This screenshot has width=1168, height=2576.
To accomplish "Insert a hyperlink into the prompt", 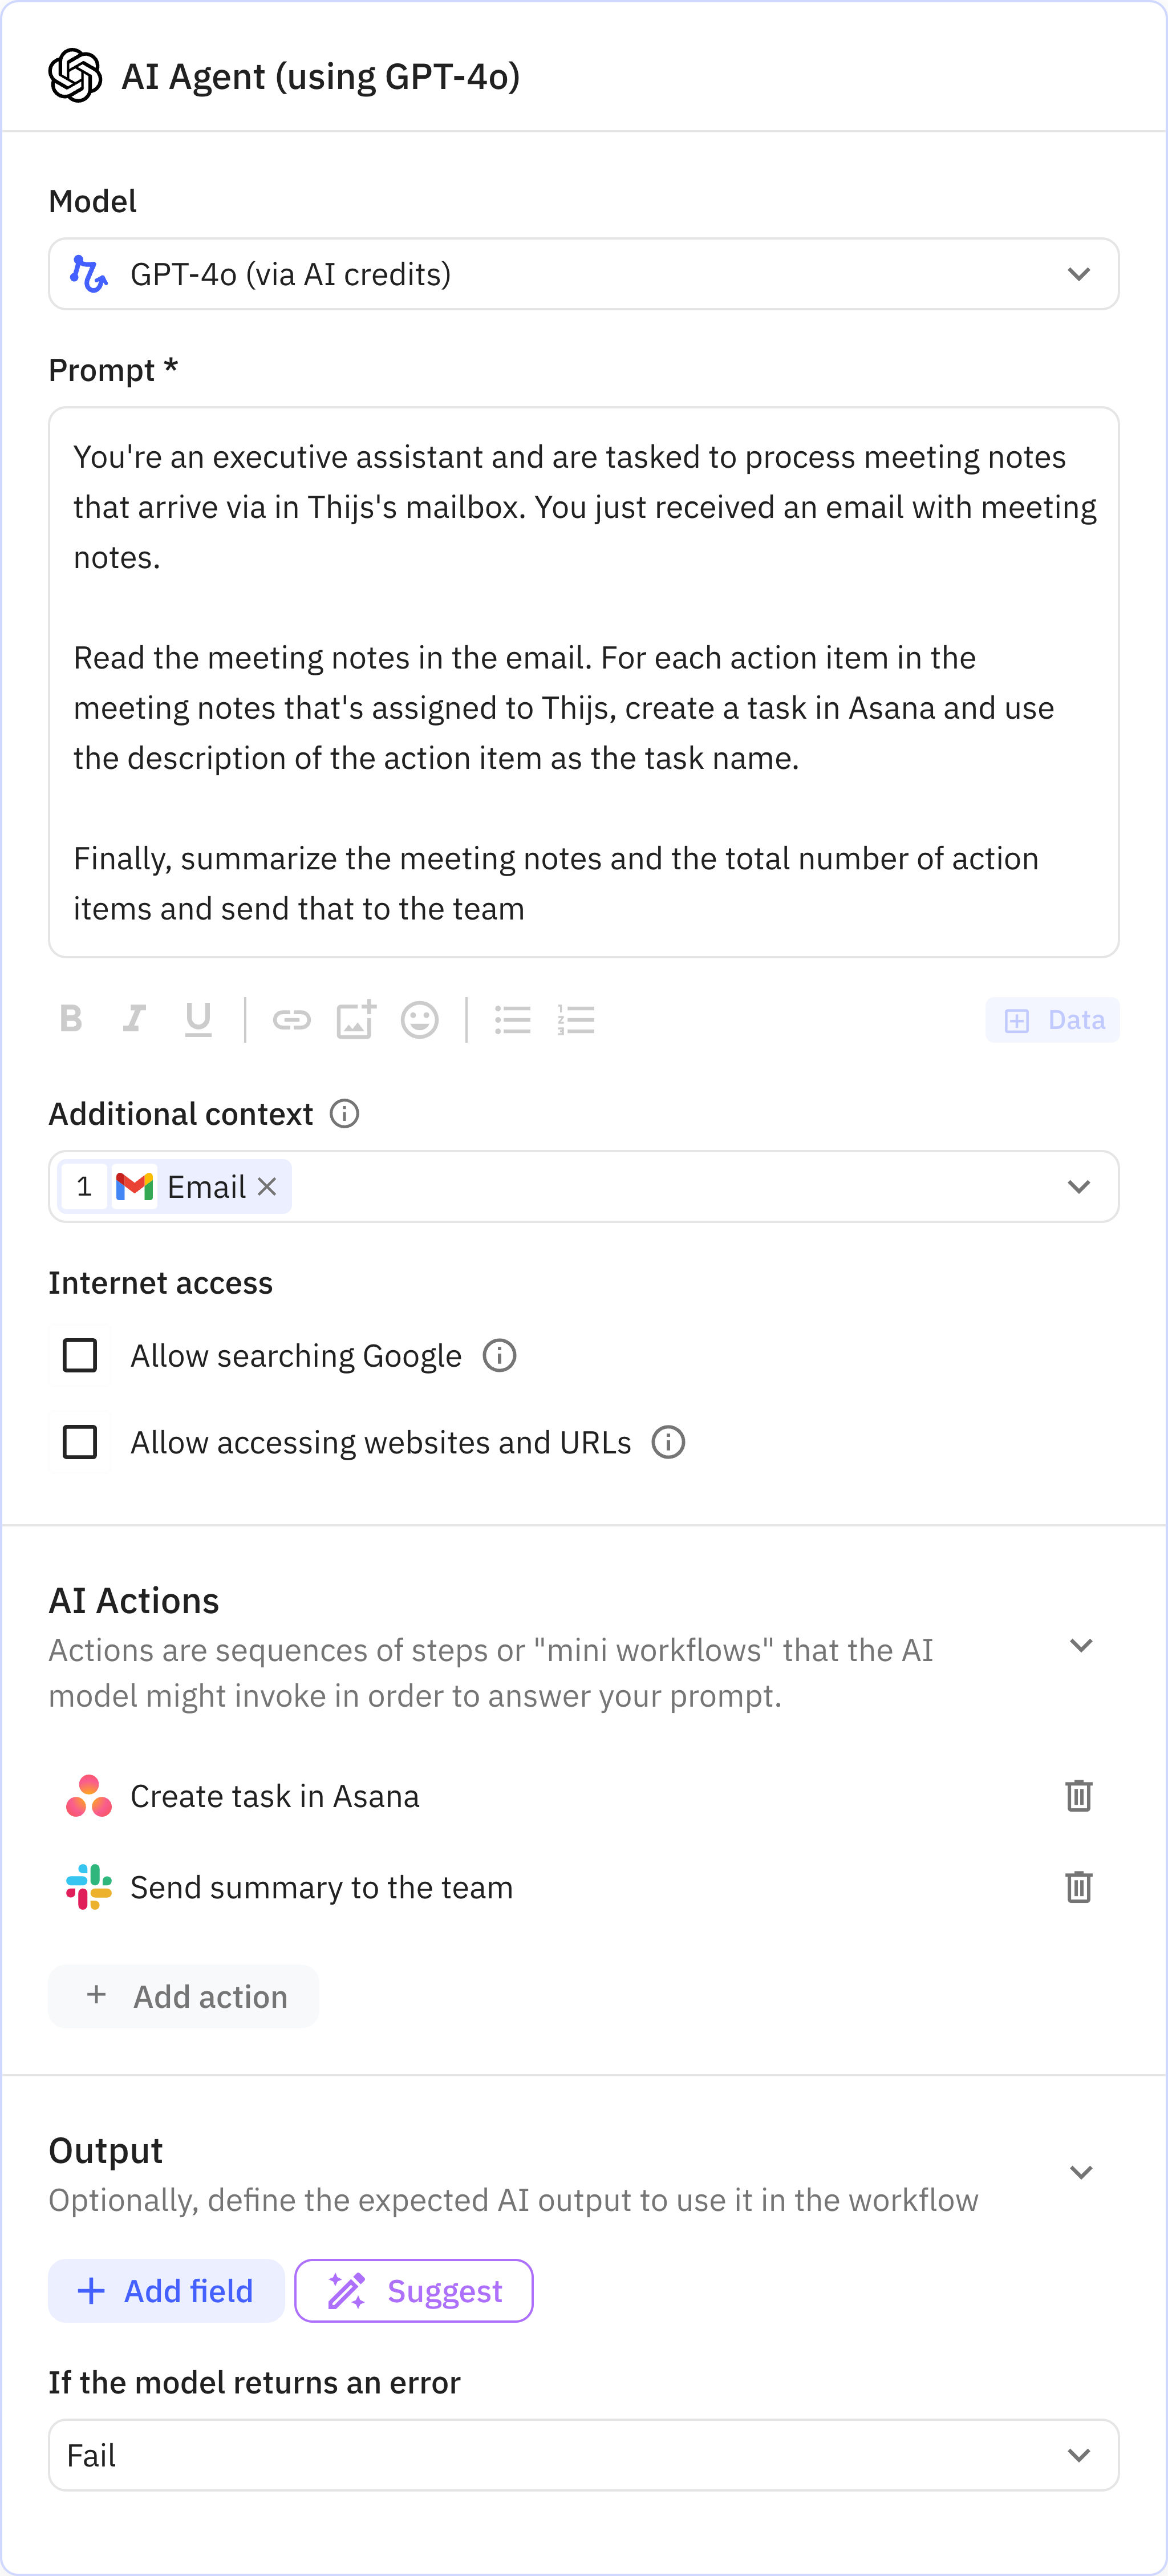I will pos(292,1020).
